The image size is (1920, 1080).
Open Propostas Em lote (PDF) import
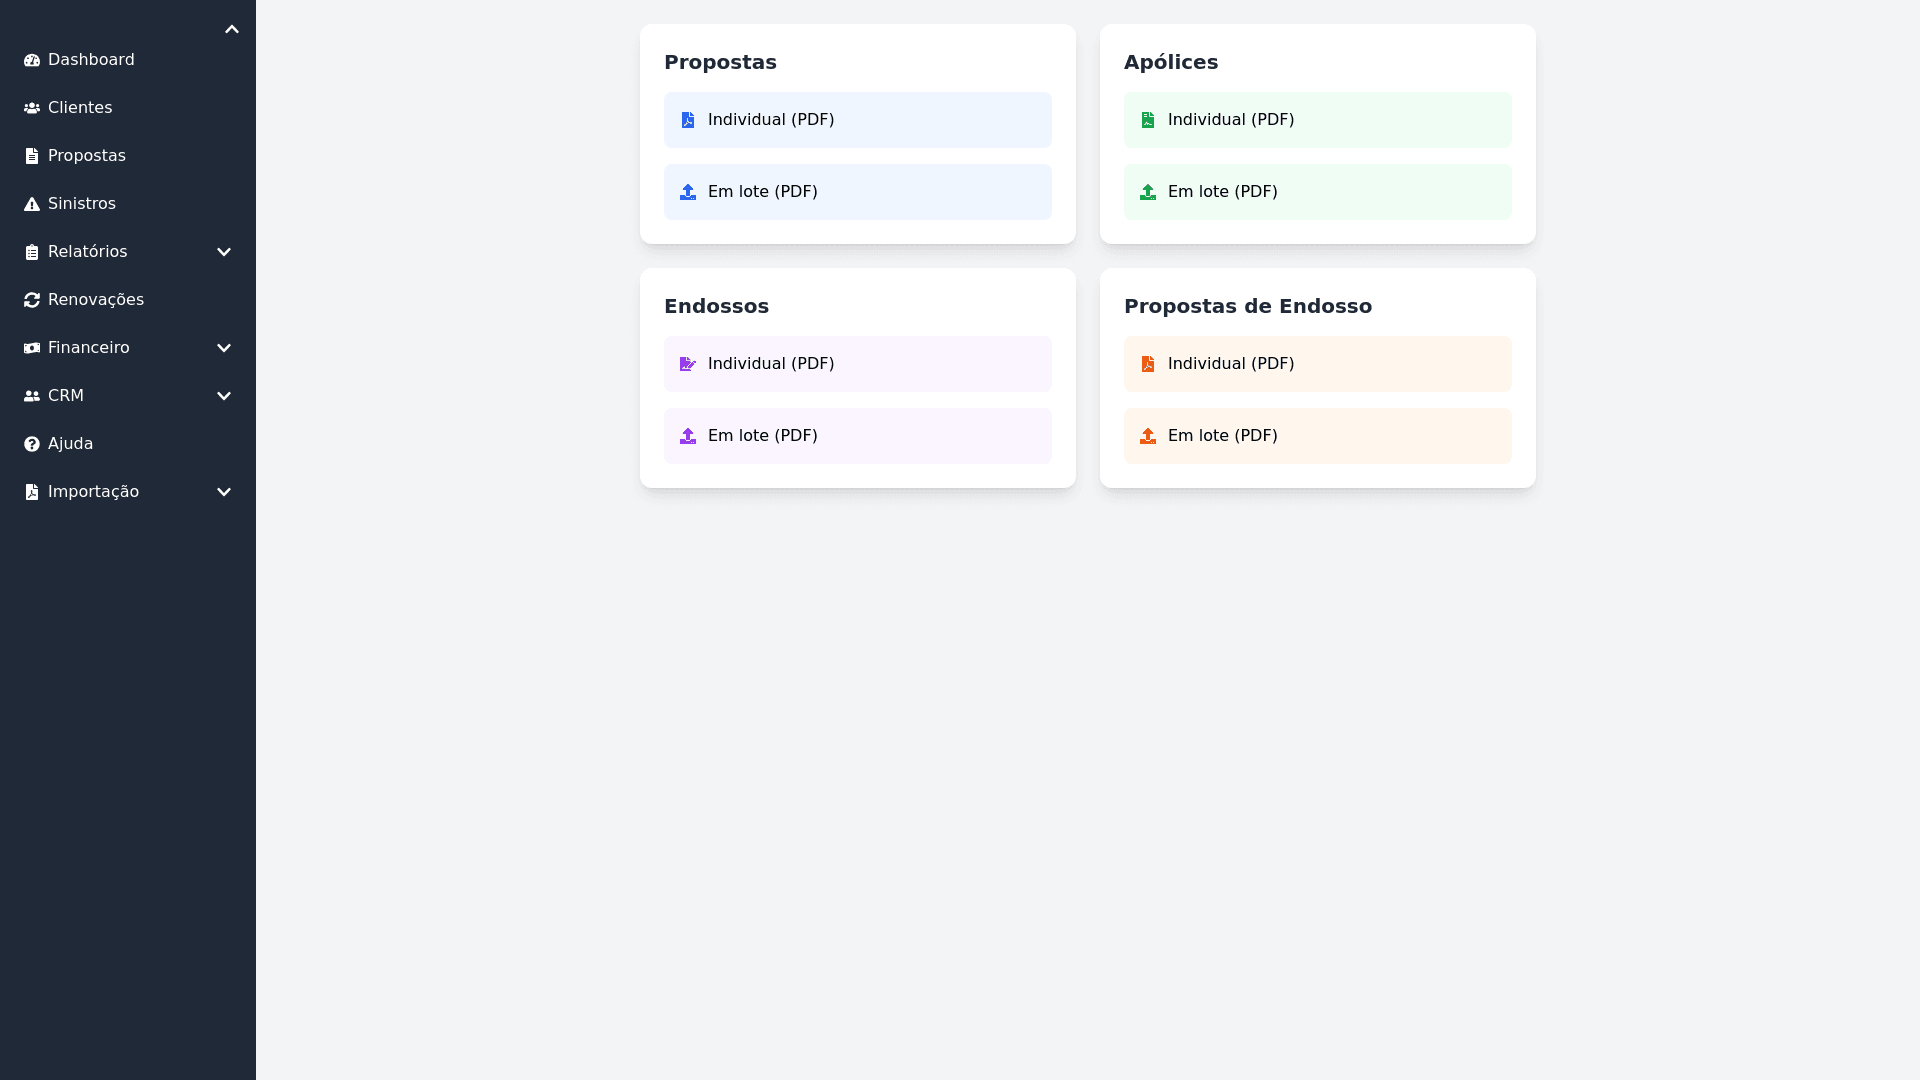coord(857,192)
